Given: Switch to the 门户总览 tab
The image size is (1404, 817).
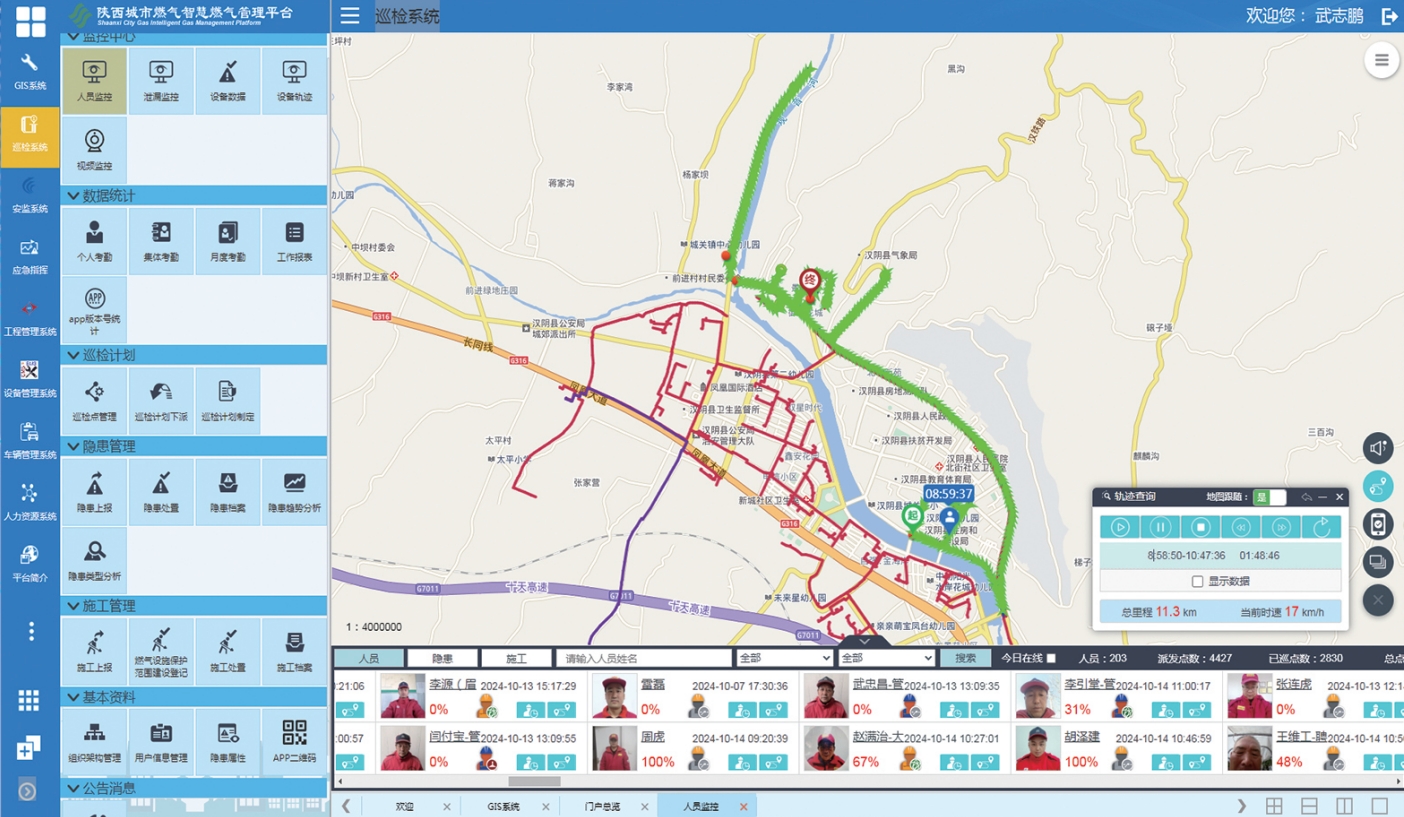Looking at the screenshot, I should [603, 806].
